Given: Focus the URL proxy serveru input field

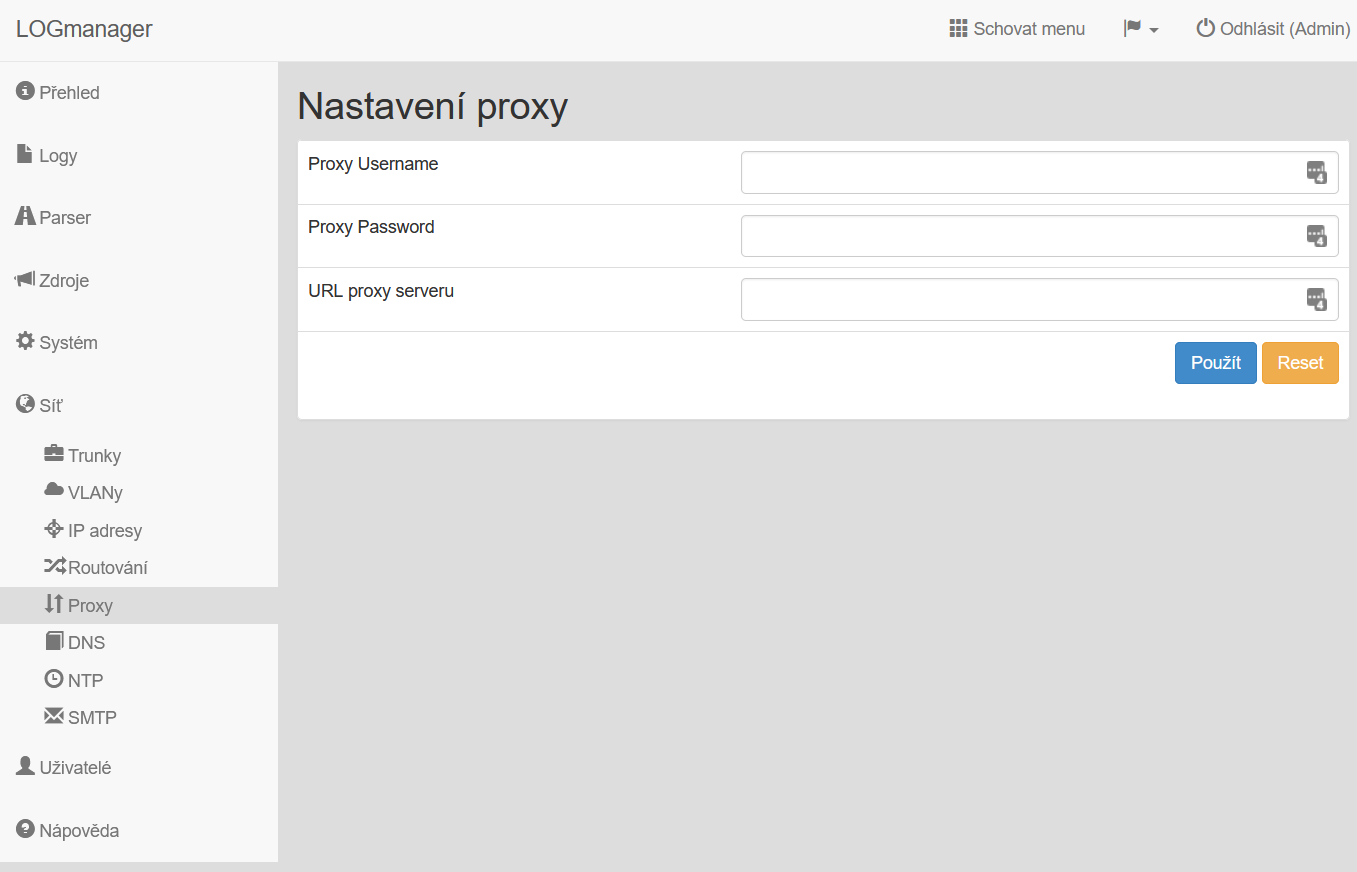Looking at the screenshot, I should pyautogui.click(x=1040, y=299).
